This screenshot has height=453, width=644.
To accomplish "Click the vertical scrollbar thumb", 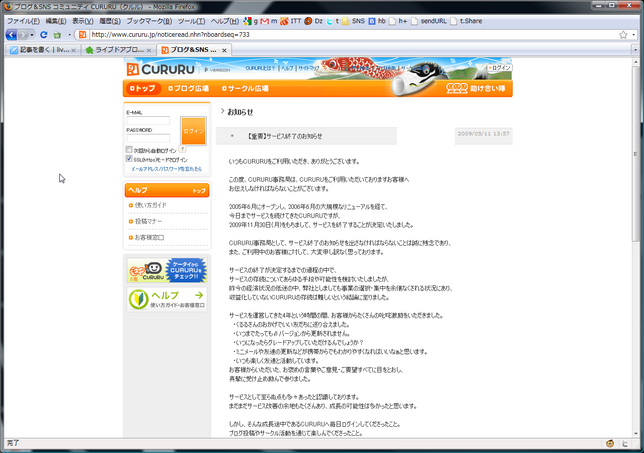I will (635, 154).
